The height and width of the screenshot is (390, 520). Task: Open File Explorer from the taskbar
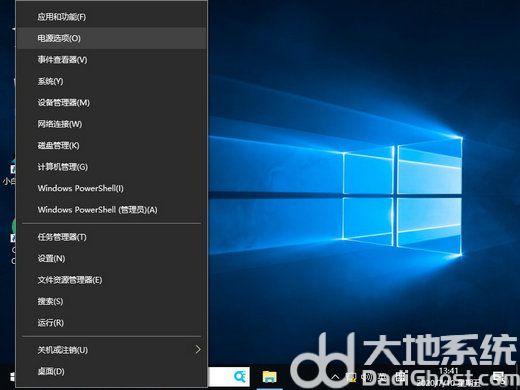click(269, 377)
